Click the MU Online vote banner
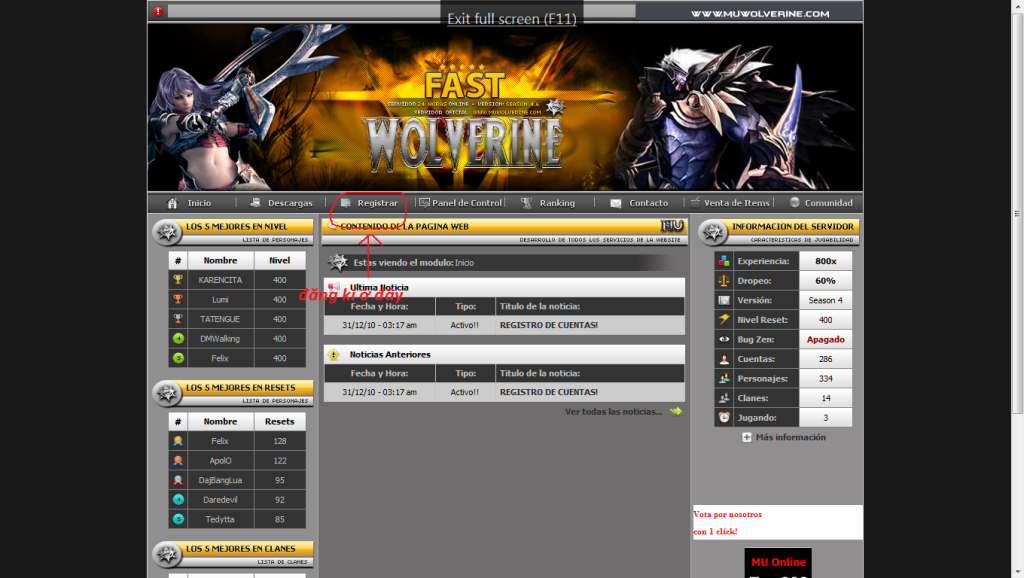The image size is (1024, 578). [778, 563]
